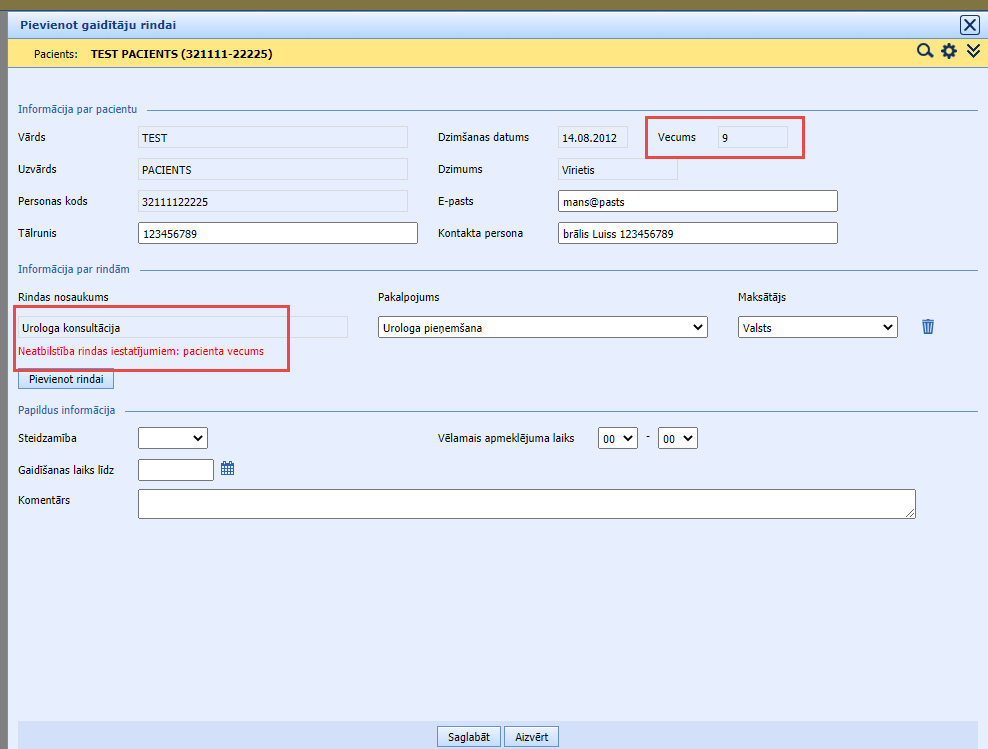This screenshot has height=749, width=988.
Task: Edit the Kontakta persona field
Action: (x=697, y=233)
